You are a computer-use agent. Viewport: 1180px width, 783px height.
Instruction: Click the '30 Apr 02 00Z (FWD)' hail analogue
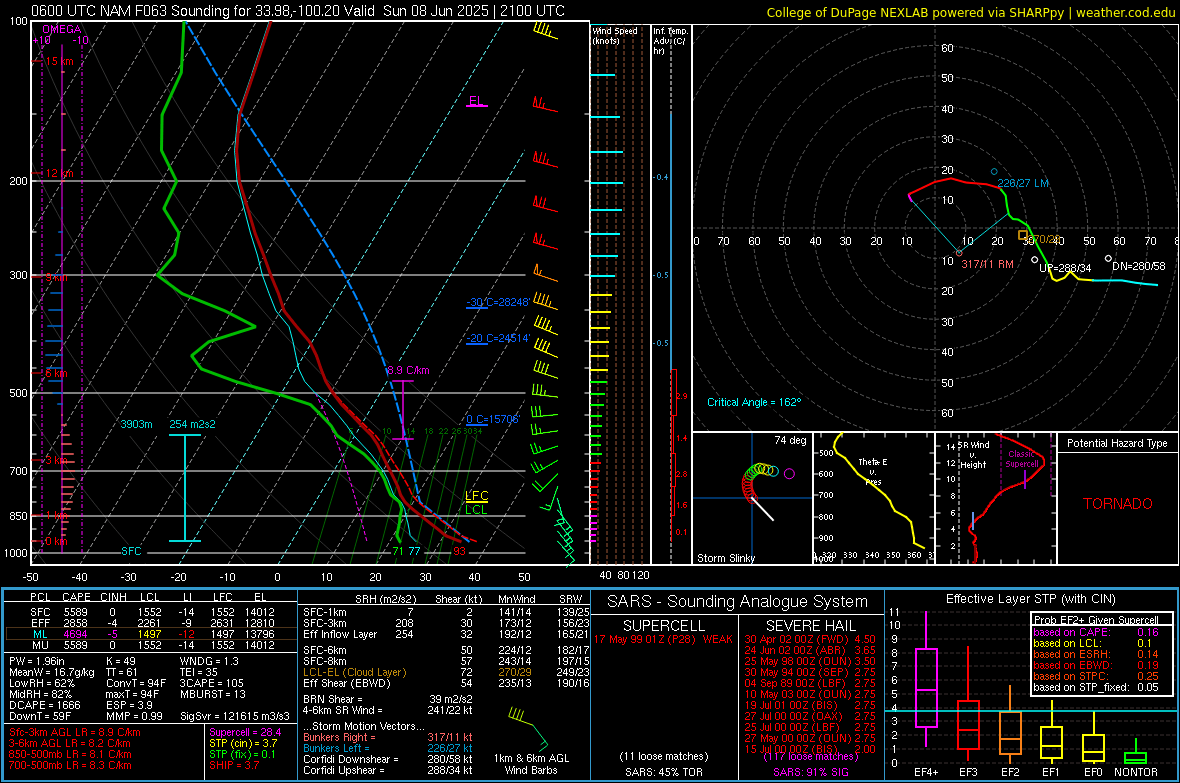pos(810,639)
